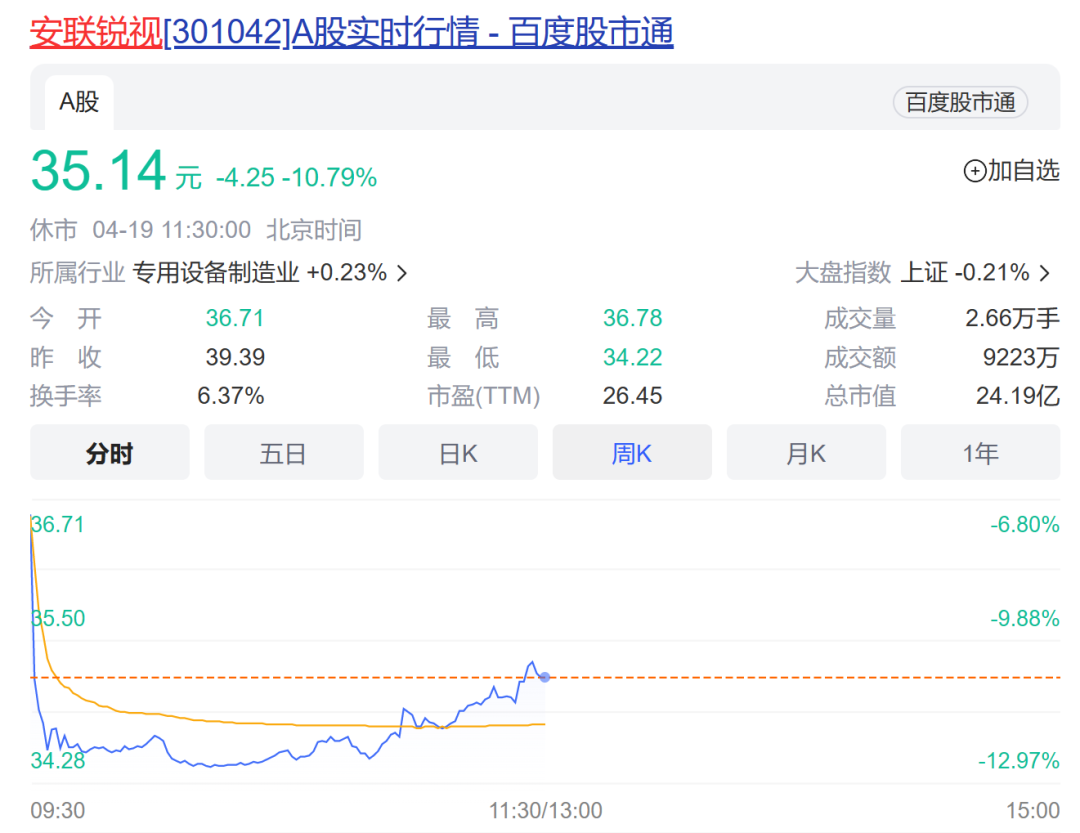Viewport: 1080px width, 833px height.
Task: Expand industry details chevron after +0.23%
Action: tap(402, 274)
